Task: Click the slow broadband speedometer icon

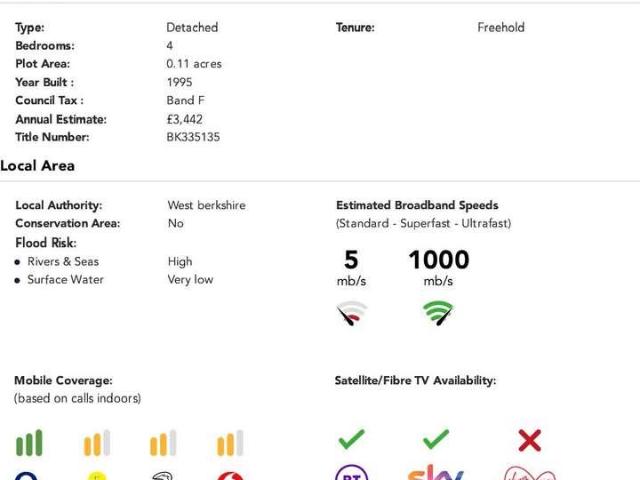Action: coord(351,313)
